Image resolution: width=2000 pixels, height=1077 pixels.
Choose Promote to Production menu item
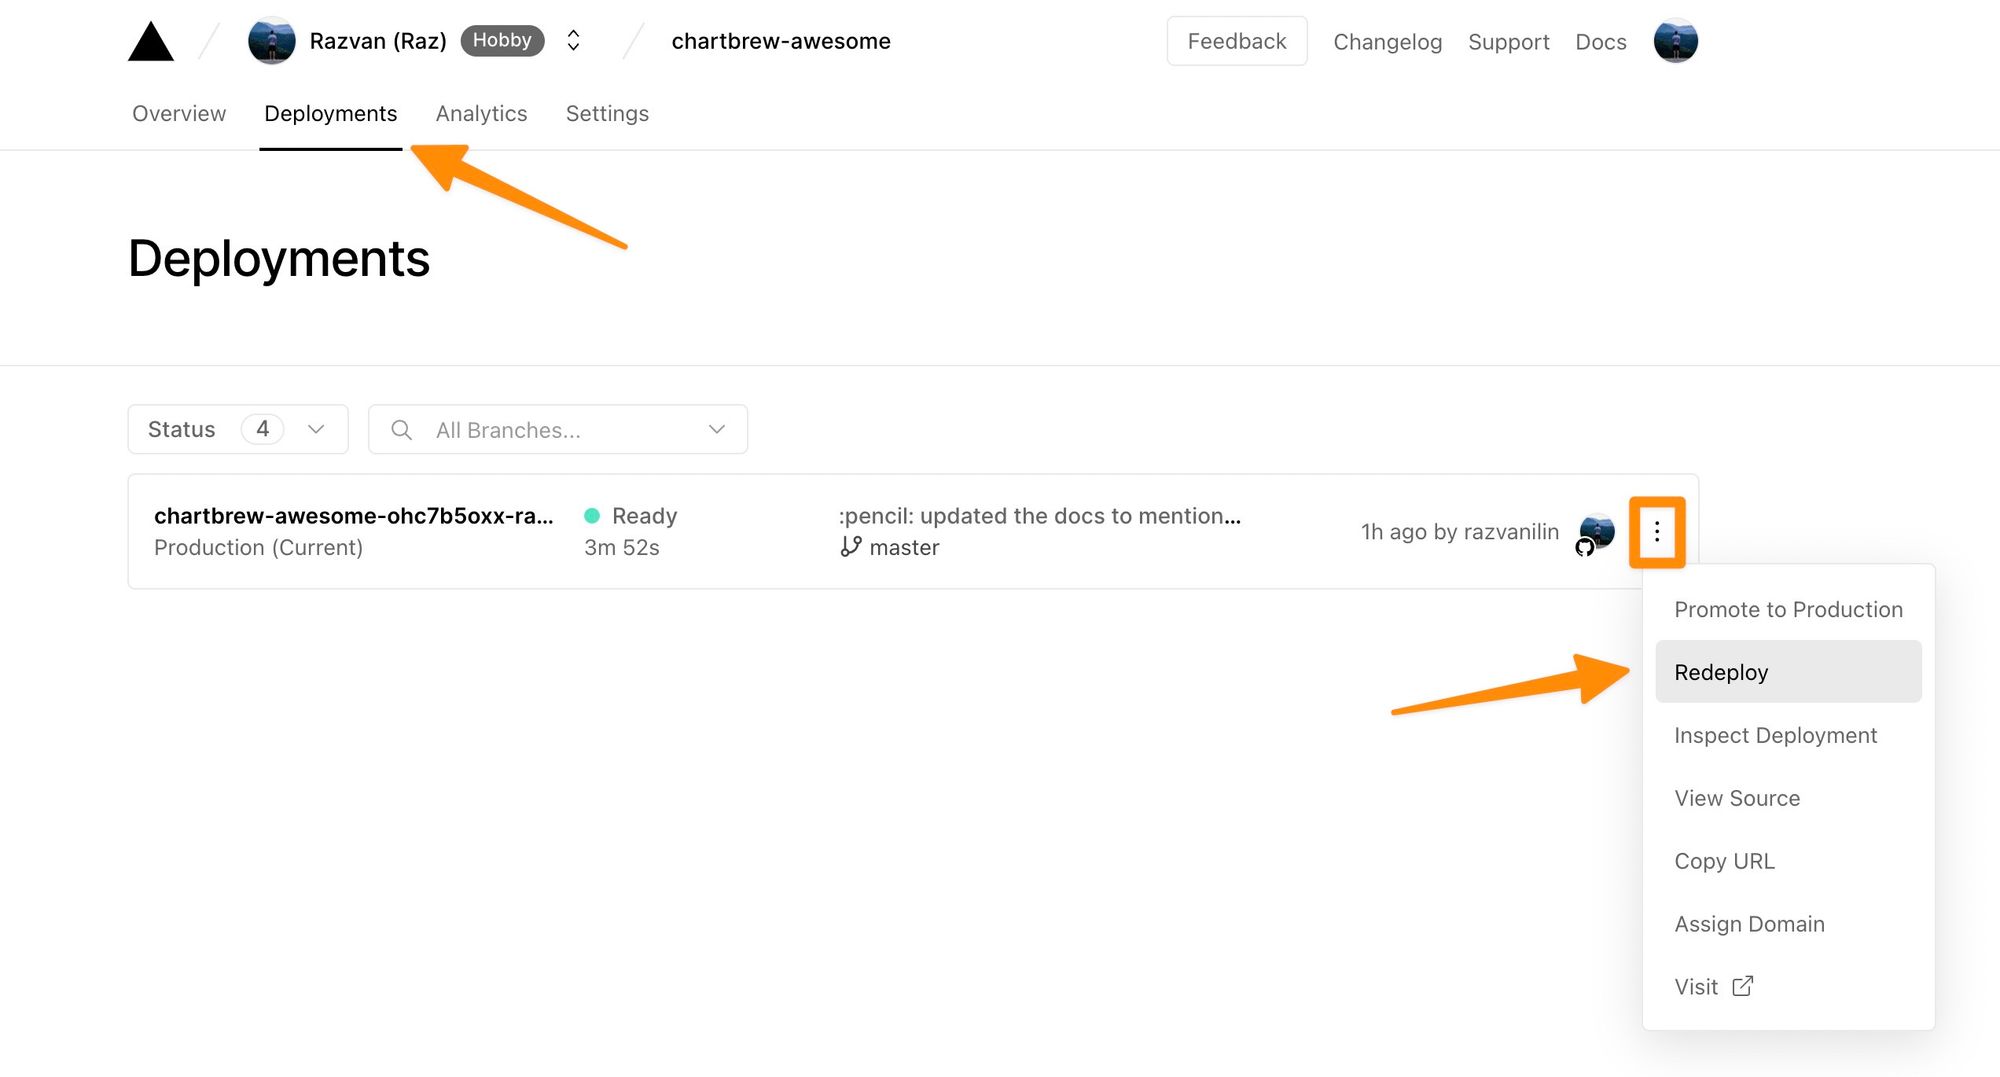click(x=1787, y=609)
